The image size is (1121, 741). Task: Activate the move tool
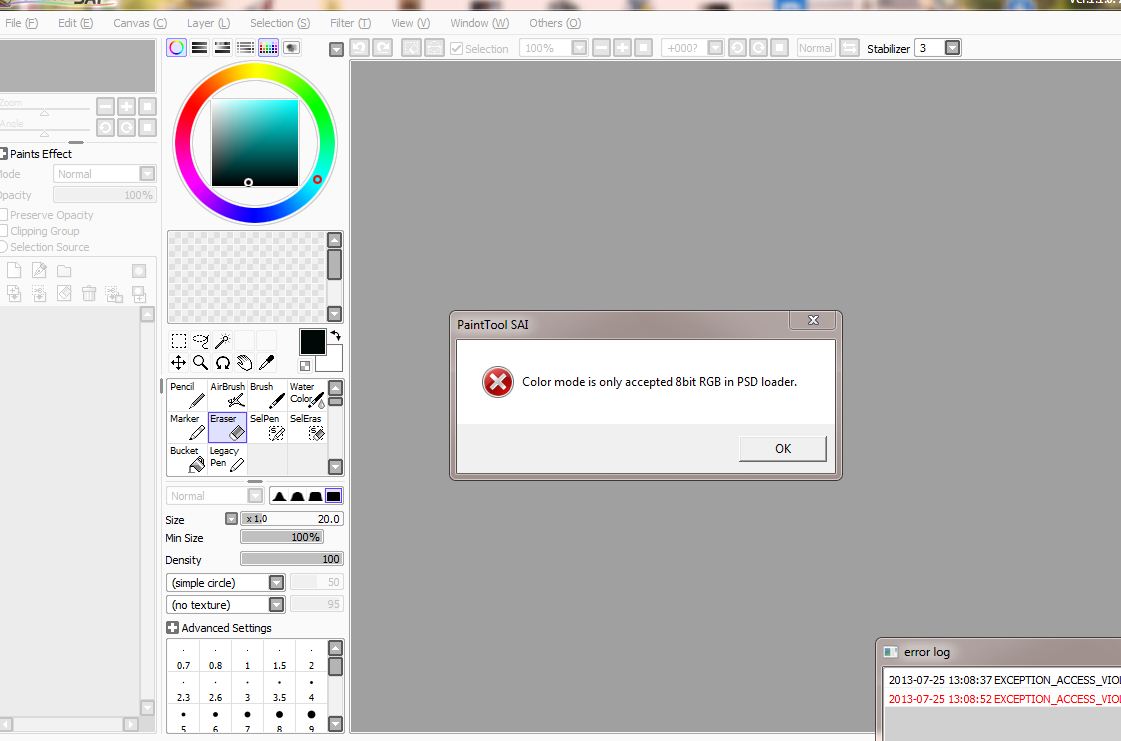click(x=179, y=363)
